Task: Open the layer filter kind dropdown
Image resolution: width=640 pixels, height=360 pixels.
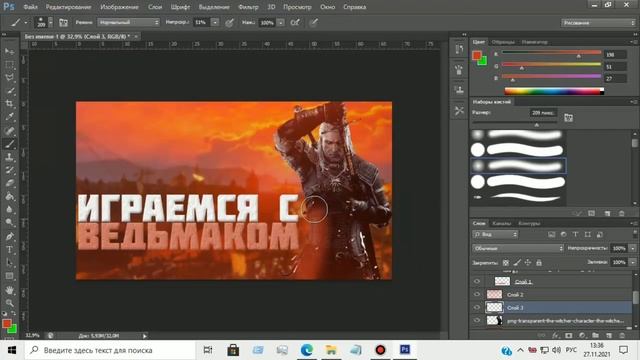Action: 496,235
